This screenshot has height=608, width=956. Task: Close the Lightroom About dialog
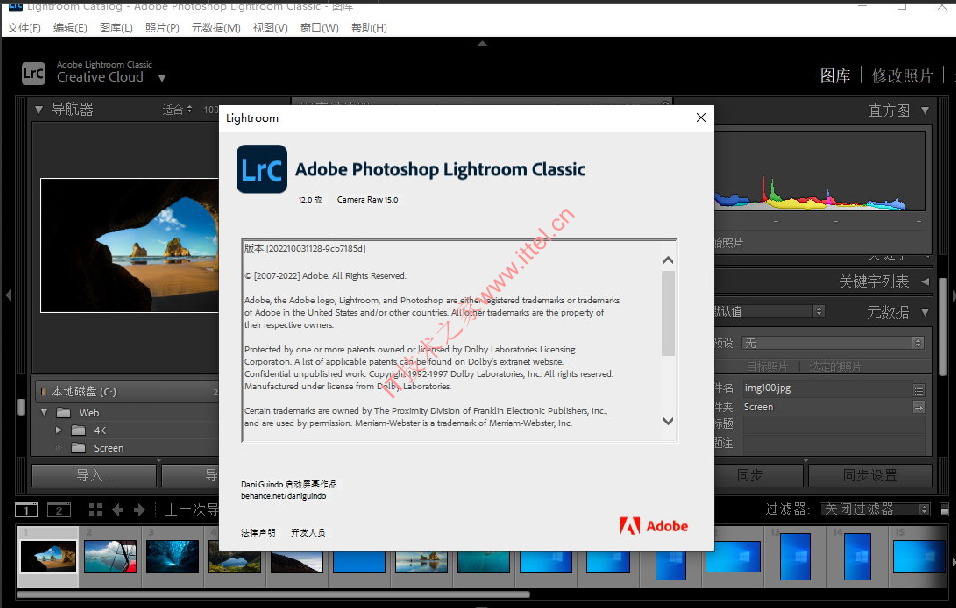point(701,118)
